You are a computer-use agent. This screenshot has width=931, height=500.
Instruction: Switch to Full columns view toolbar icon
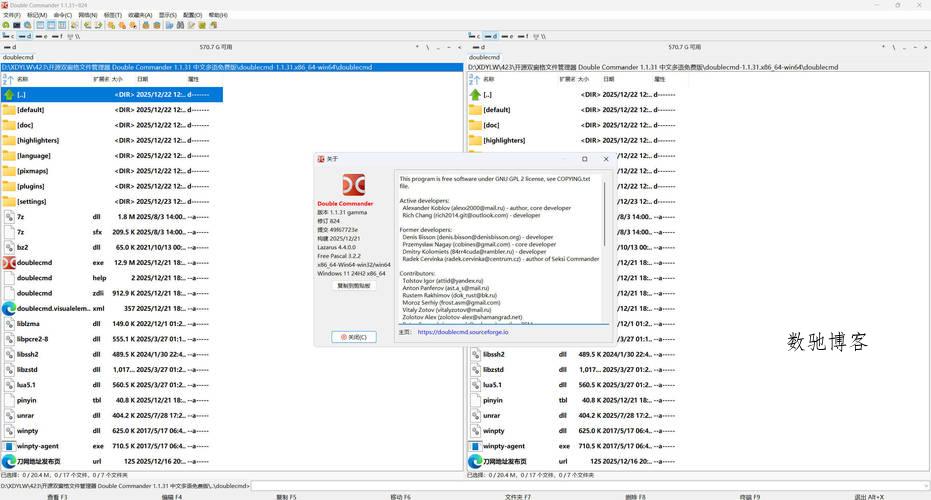(51, 25)
